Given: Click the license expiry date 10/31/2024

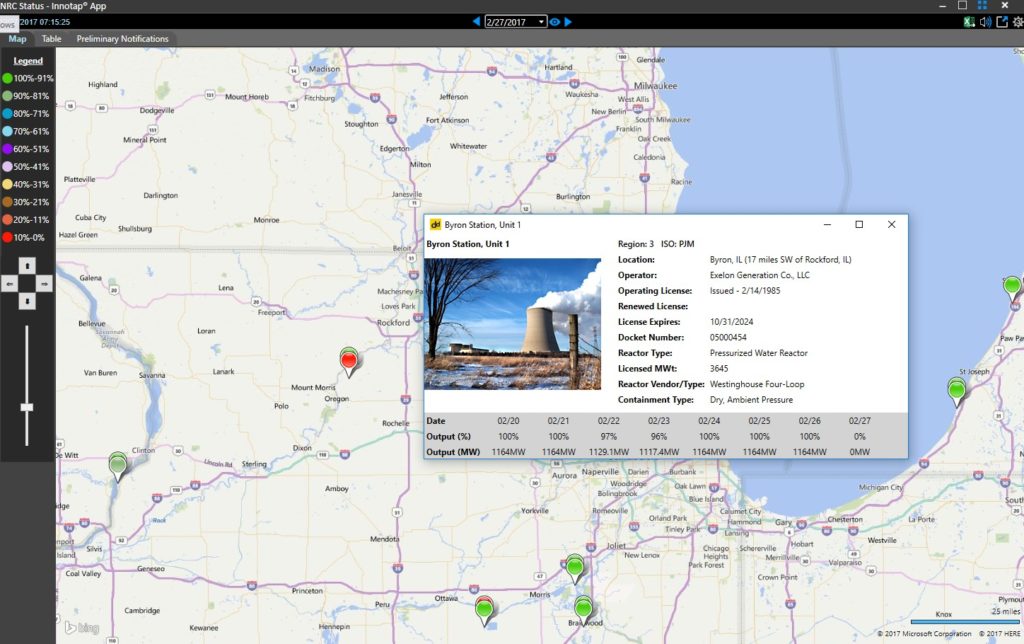Looking at the screenshot, I should click(731, 322).
